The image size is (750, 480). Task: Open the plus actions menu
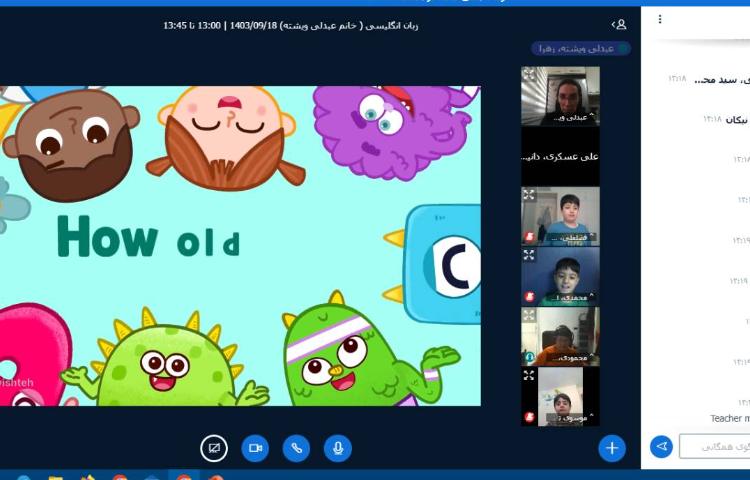(x=612, y=448)
